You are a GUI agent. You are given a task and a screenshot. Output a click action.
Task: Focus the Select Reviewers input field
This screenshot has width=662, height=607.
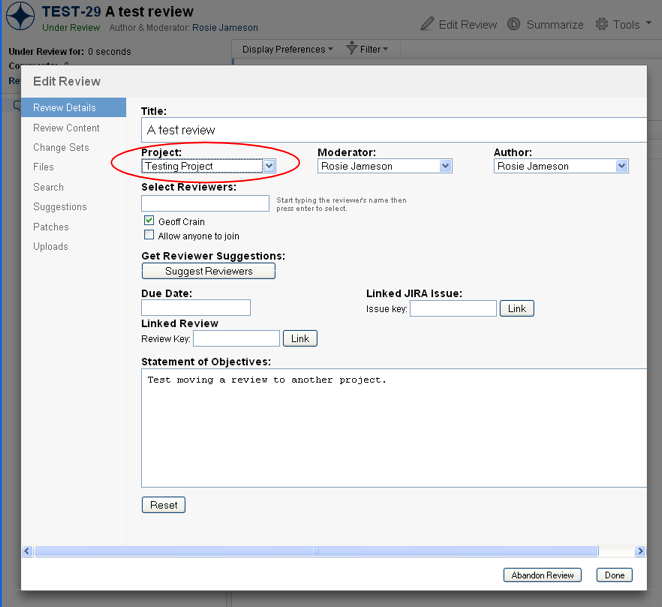tap(205, 203)
